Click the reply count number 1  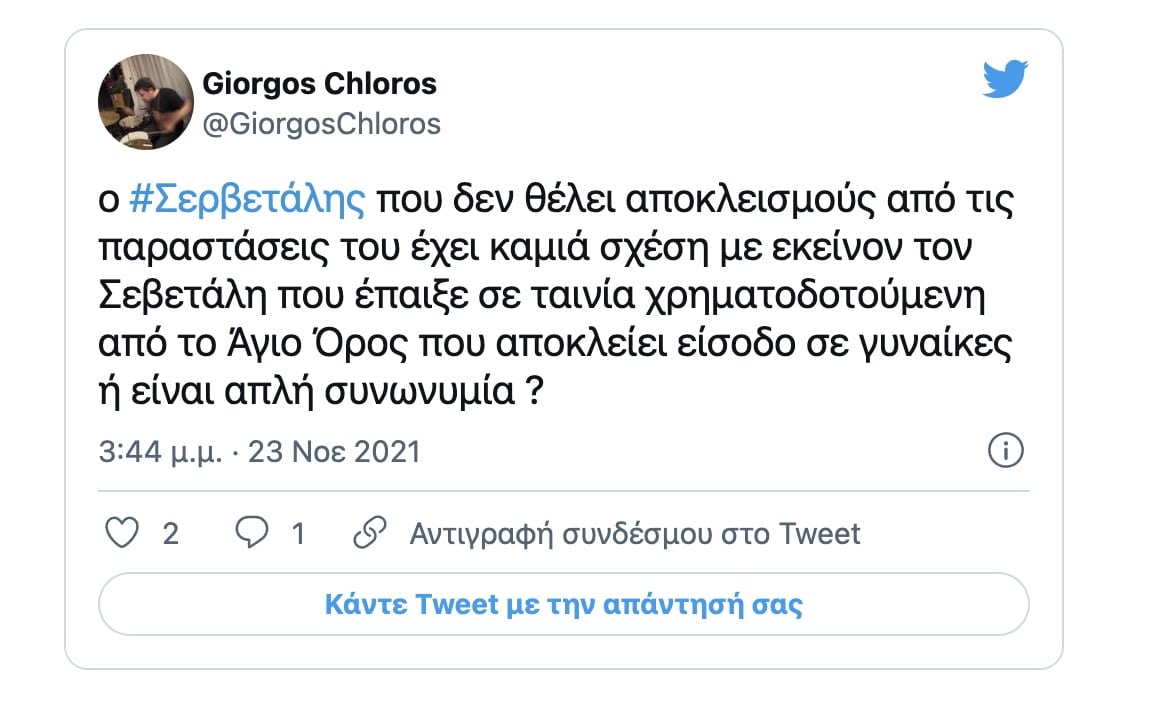[x=298, y=534]
